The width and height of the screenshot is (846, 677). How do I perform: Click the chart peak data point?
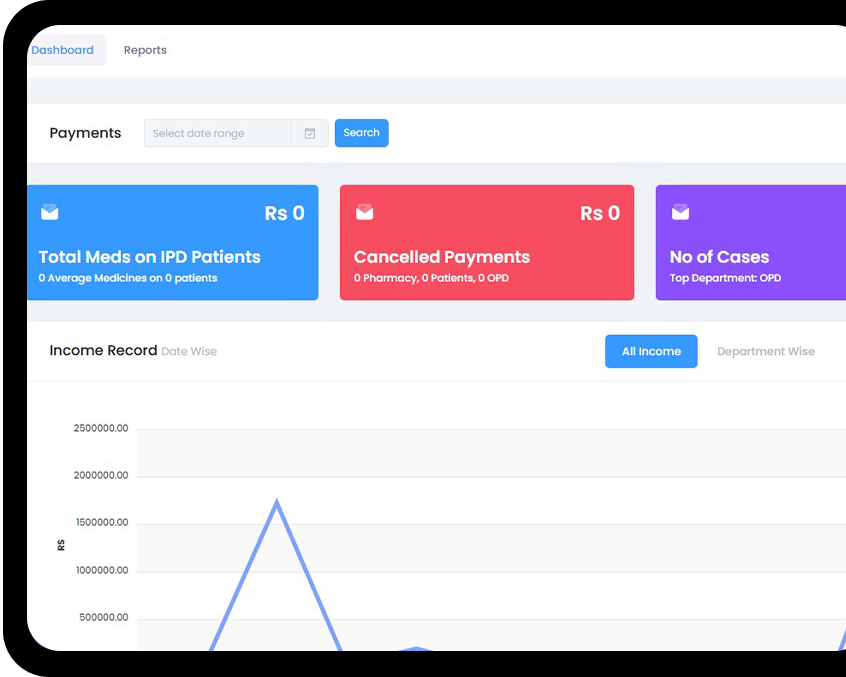tap(277, 500)
